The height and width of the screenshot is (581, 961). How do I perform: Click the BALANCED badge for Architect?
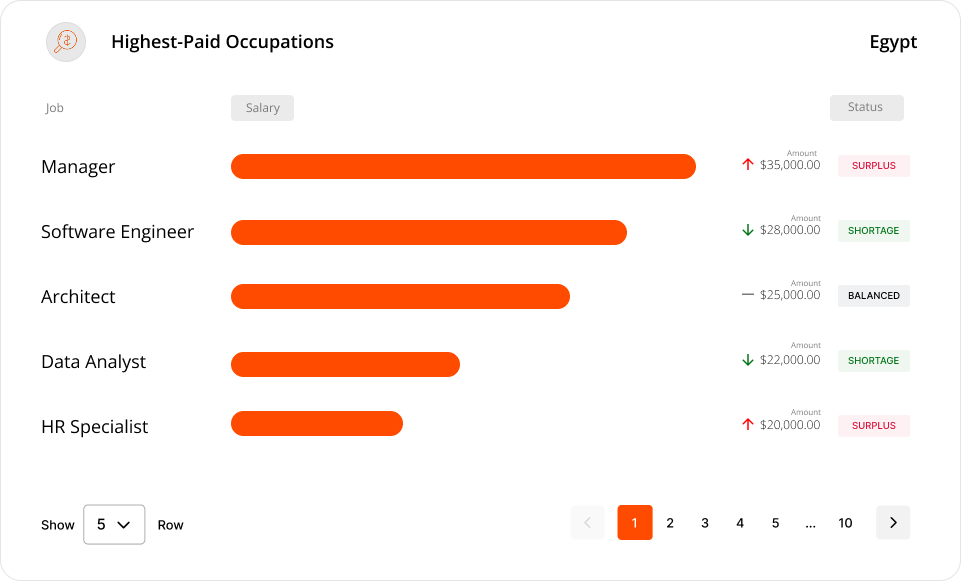873,296
